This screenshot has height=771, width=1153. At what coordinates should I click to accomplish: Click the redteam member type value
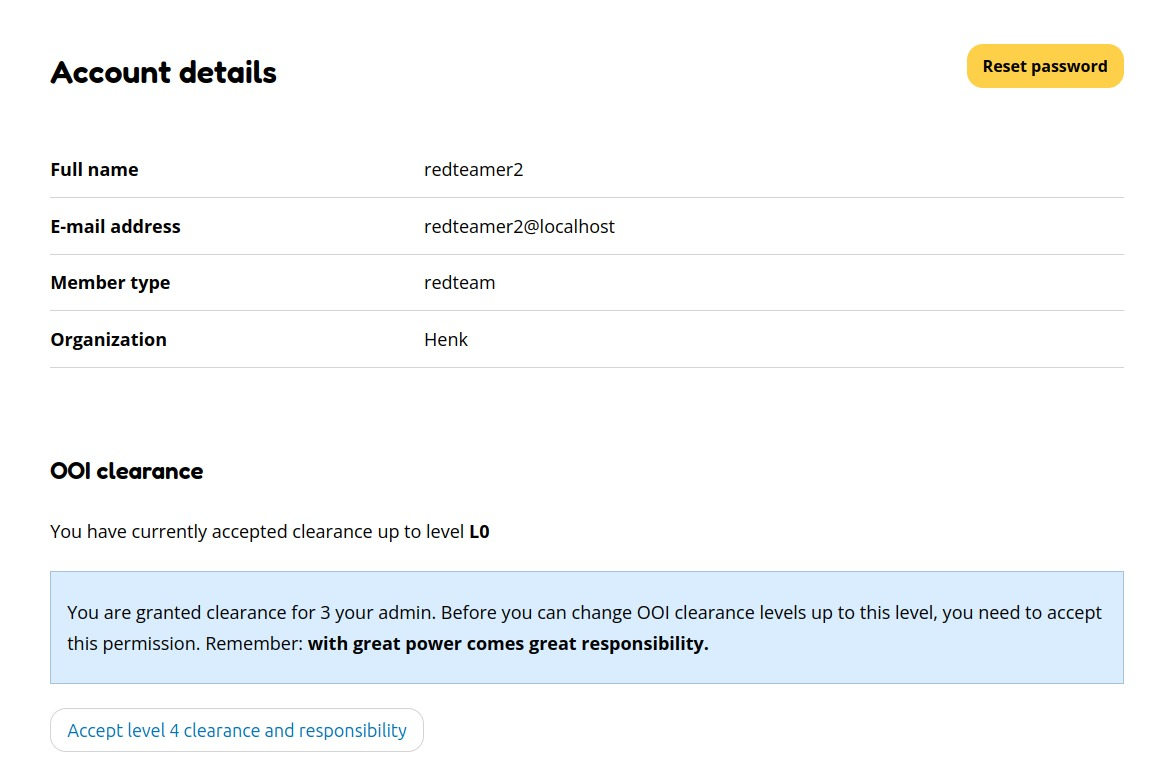460,282
